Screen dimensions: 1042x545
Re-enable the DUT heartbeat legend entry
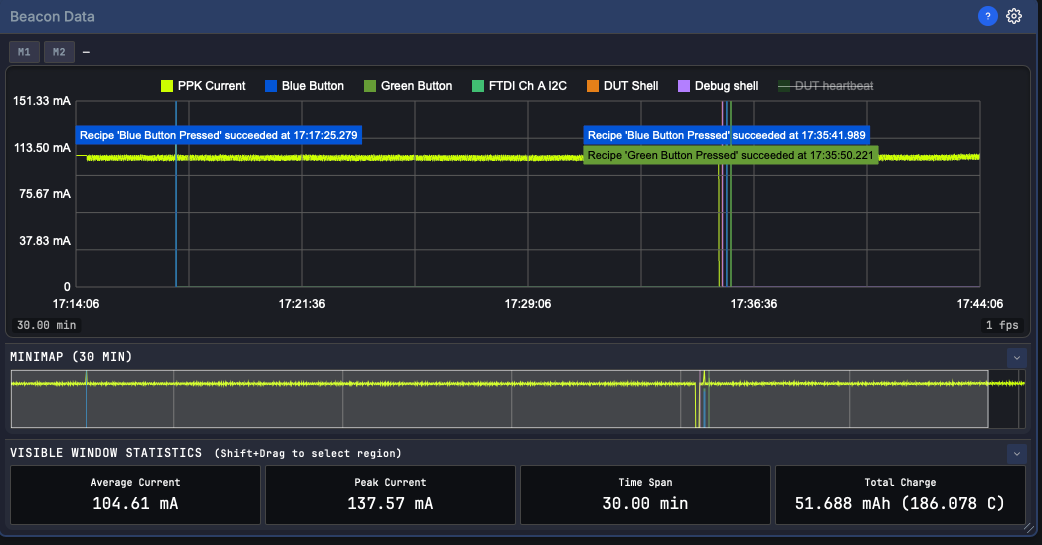[825, 86]
